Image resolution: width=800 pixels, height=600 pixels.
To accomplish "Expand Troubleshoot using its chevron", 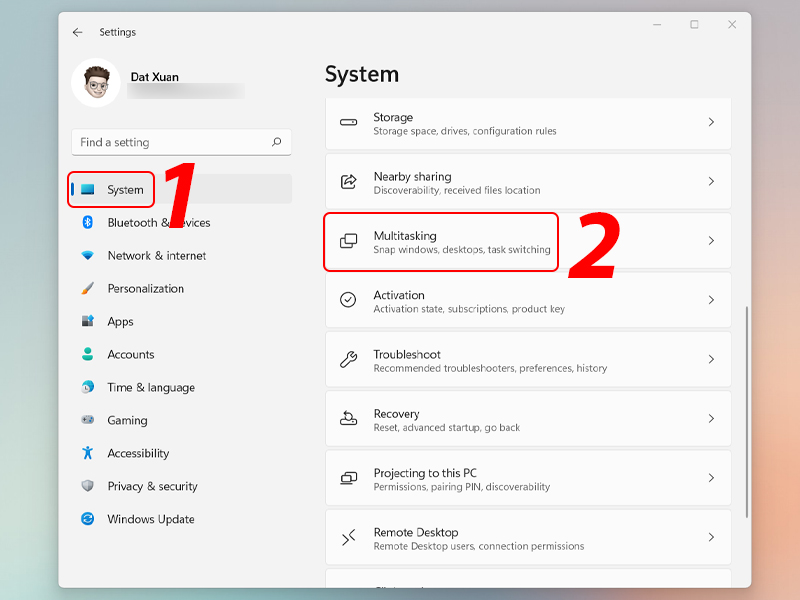I will pyautogui.click(x=711, y=359).
